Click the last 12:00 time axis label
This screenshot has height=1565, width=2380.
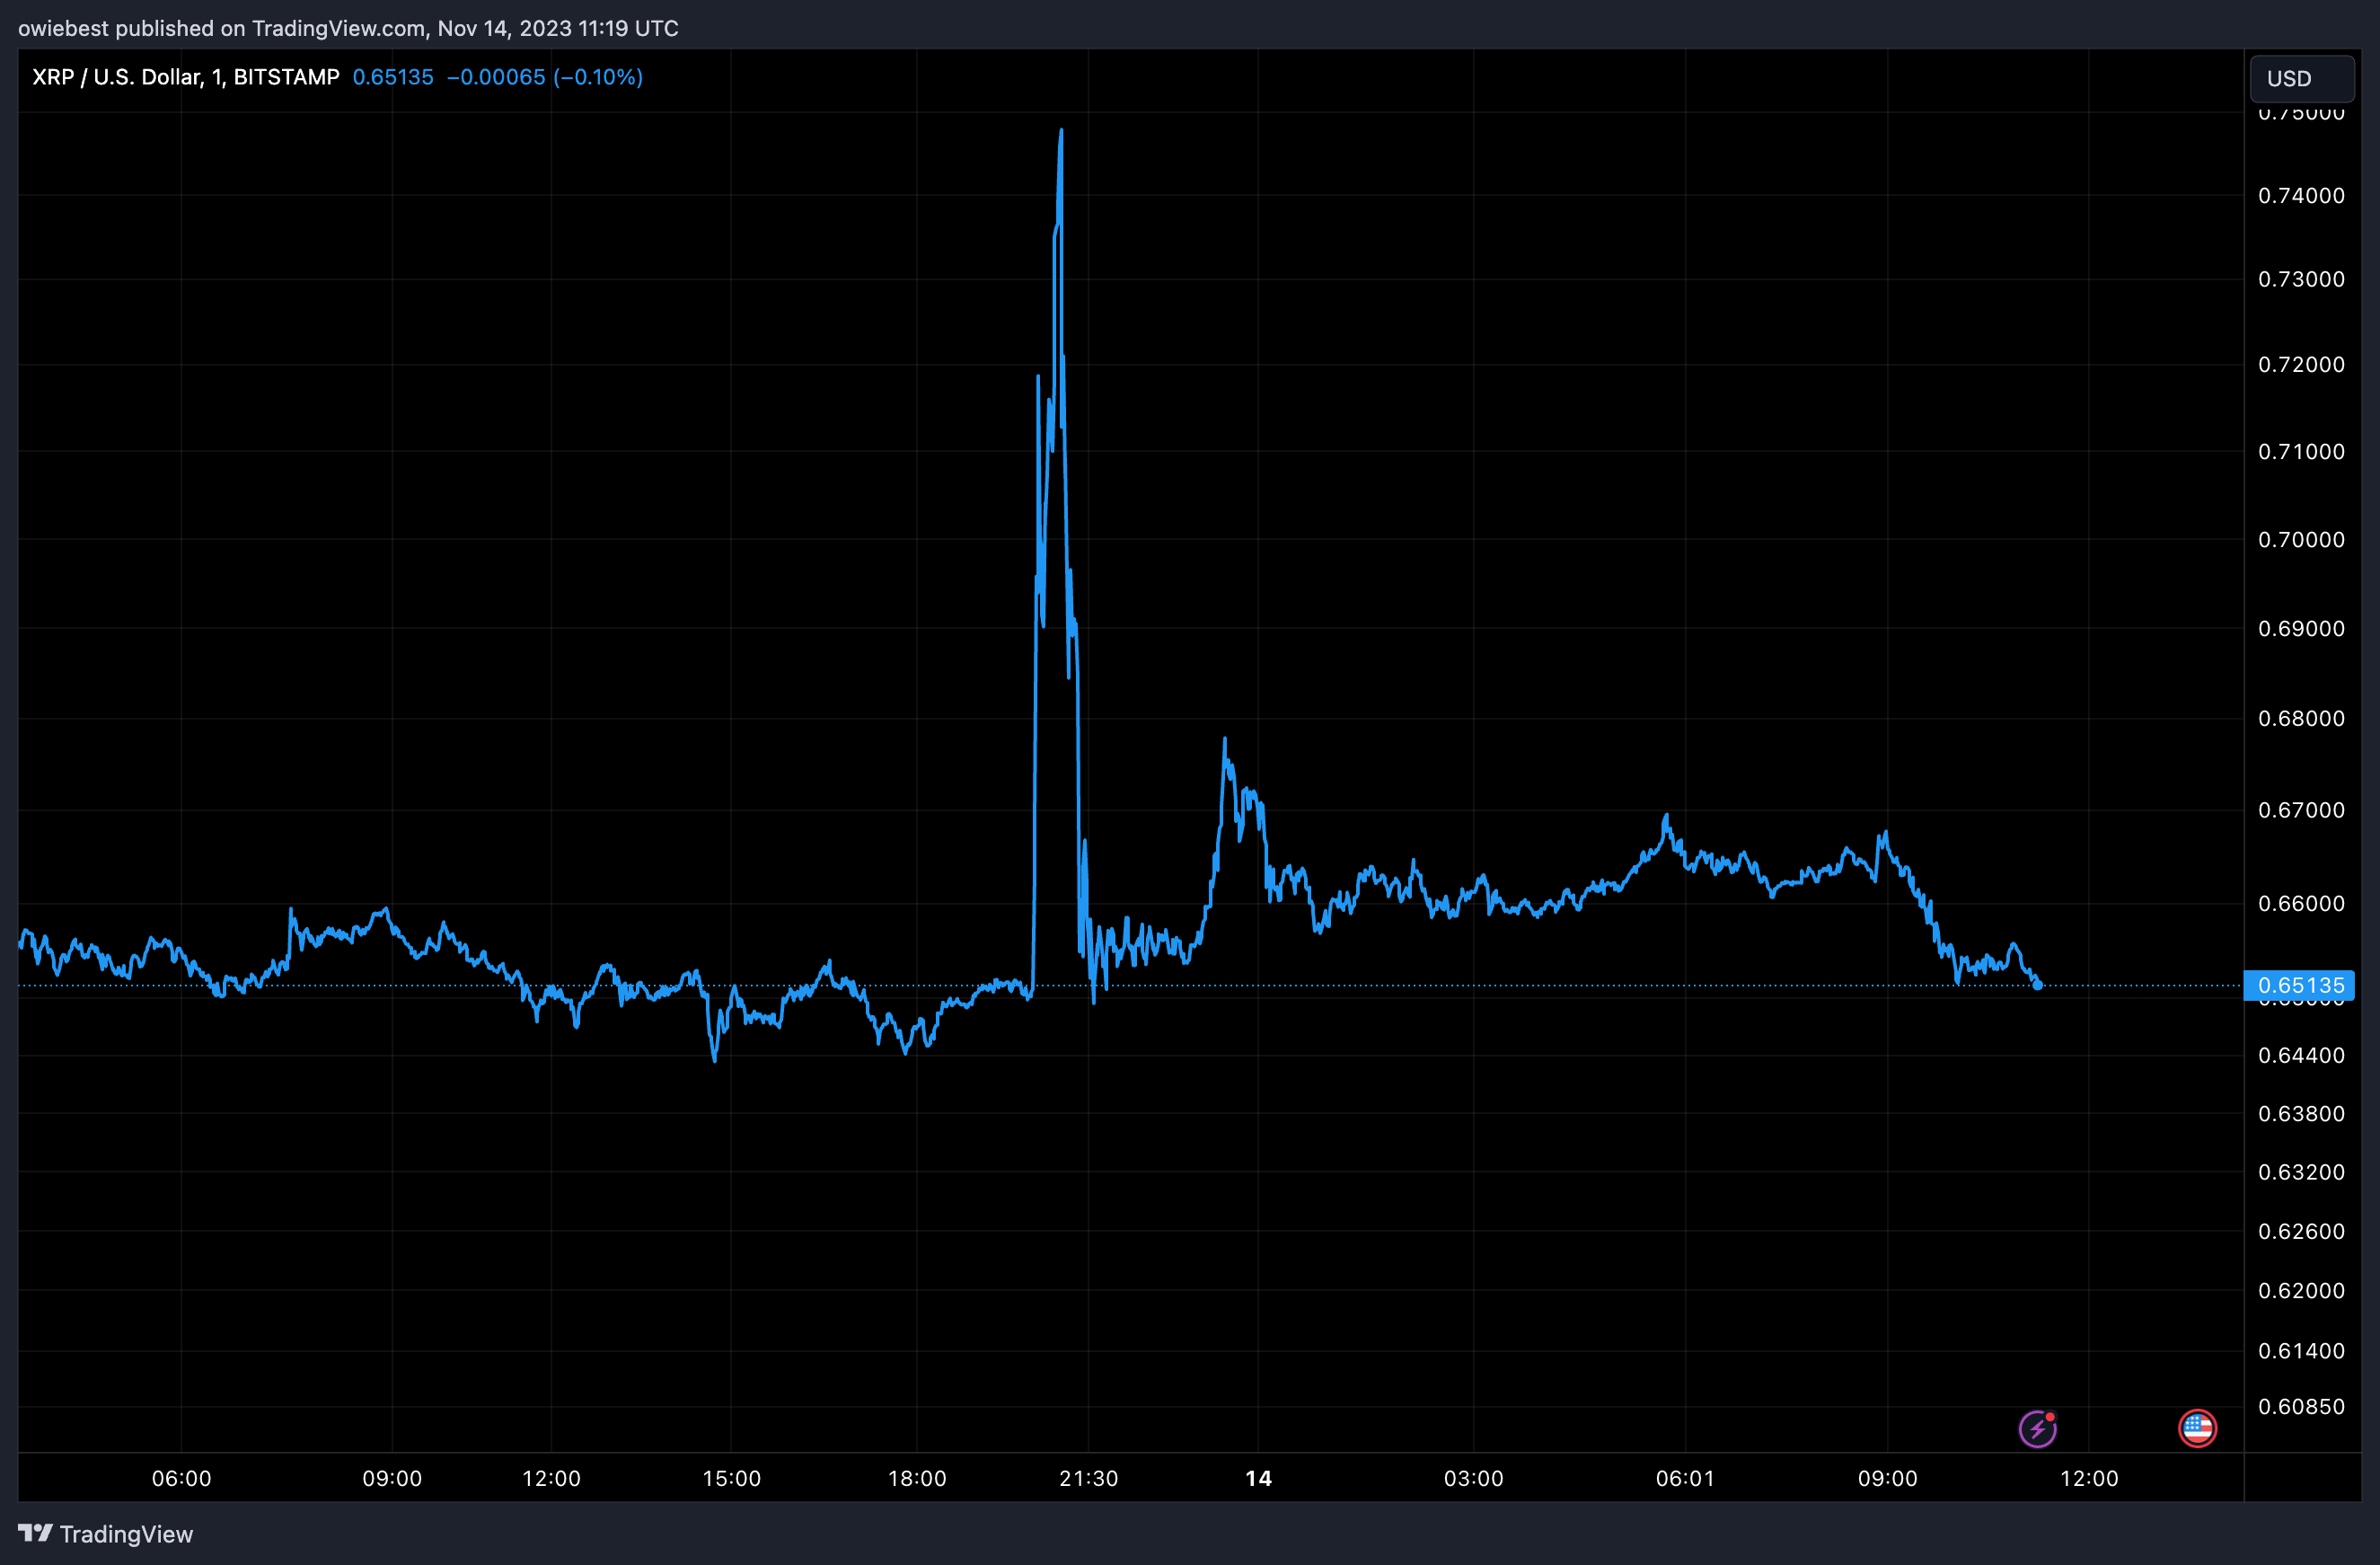pyautogui.click(x=2089, y=1478)
